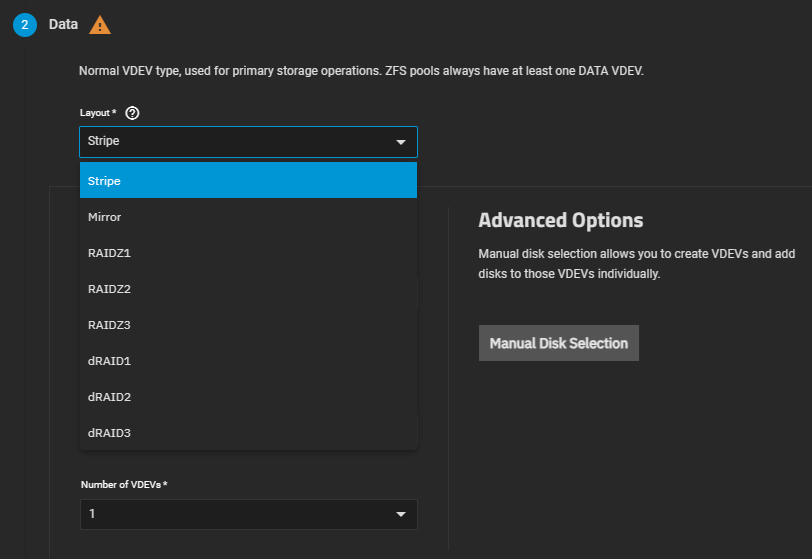Choose dRAID3 from the layout list

click(x=248, y=433)
